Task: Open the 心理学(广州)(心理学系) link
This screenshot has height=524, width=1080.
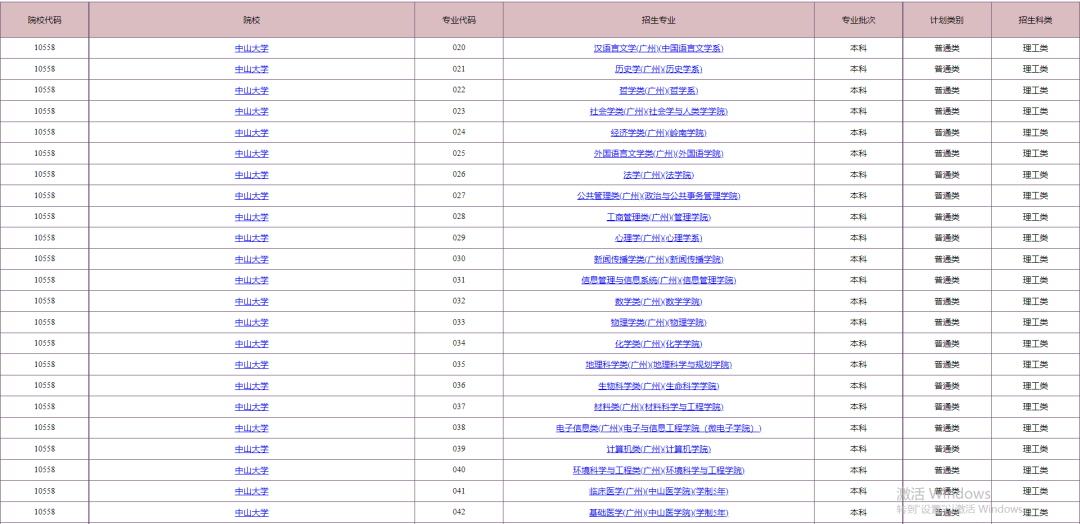Action: 658,238
